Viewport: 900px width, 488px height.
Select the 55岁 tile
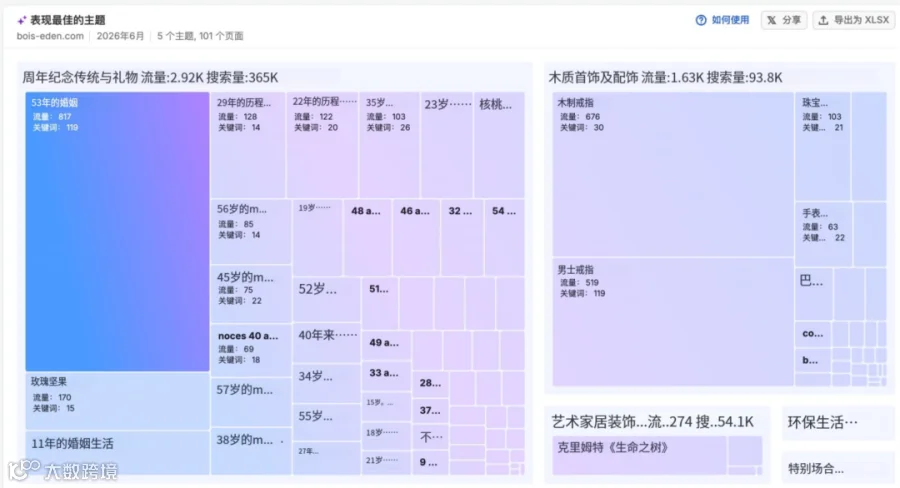pyautogui.click(x=327, y=422)
